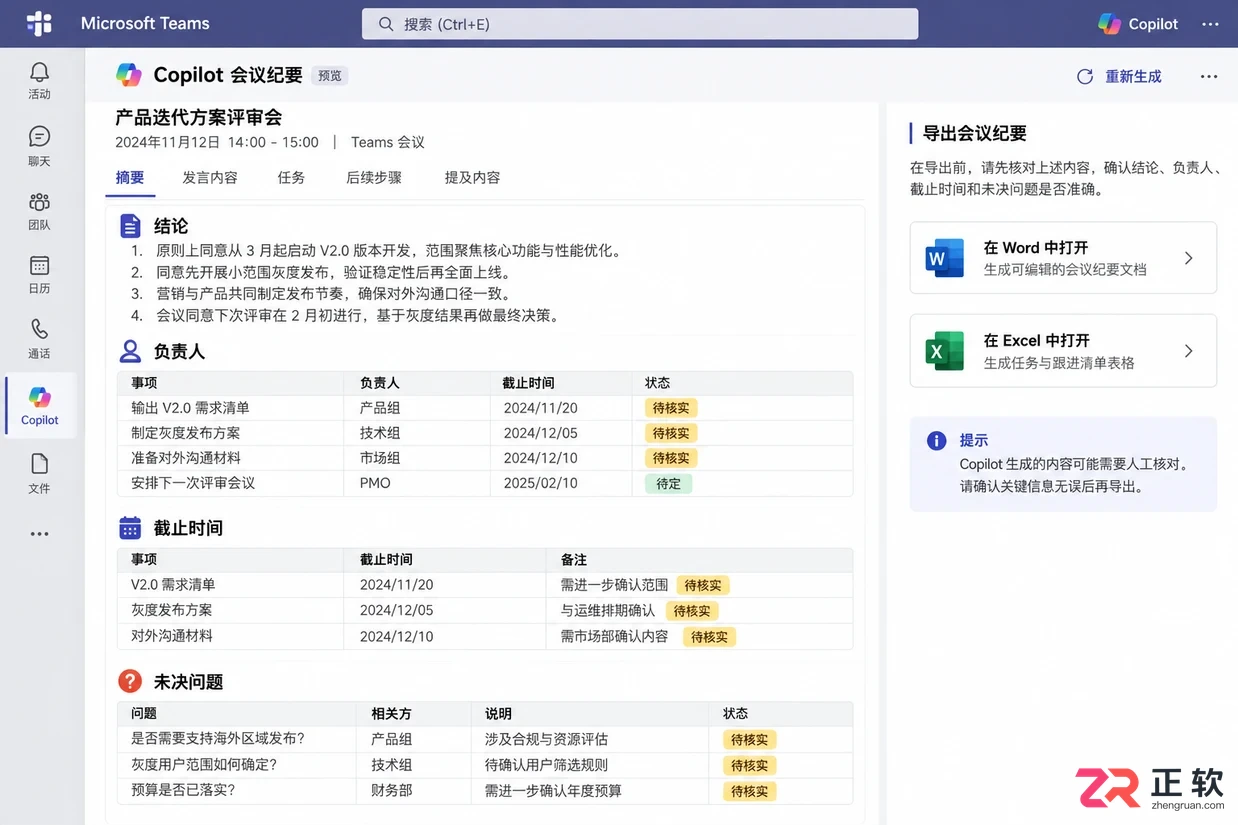This screenshot has width=1238, height=825.
Task: Click the Excel application icon
Action: click(x=945, y=351)
